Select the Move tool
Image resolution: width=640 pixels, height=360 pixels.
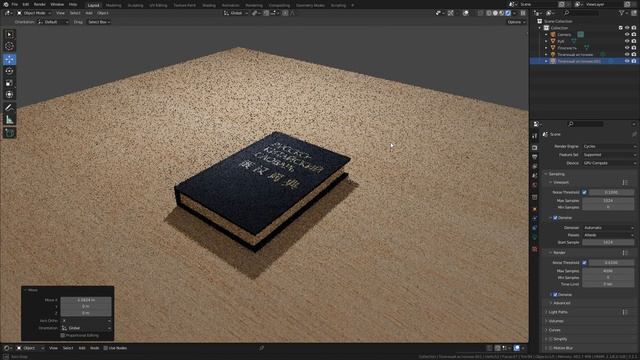pos(9,59)
